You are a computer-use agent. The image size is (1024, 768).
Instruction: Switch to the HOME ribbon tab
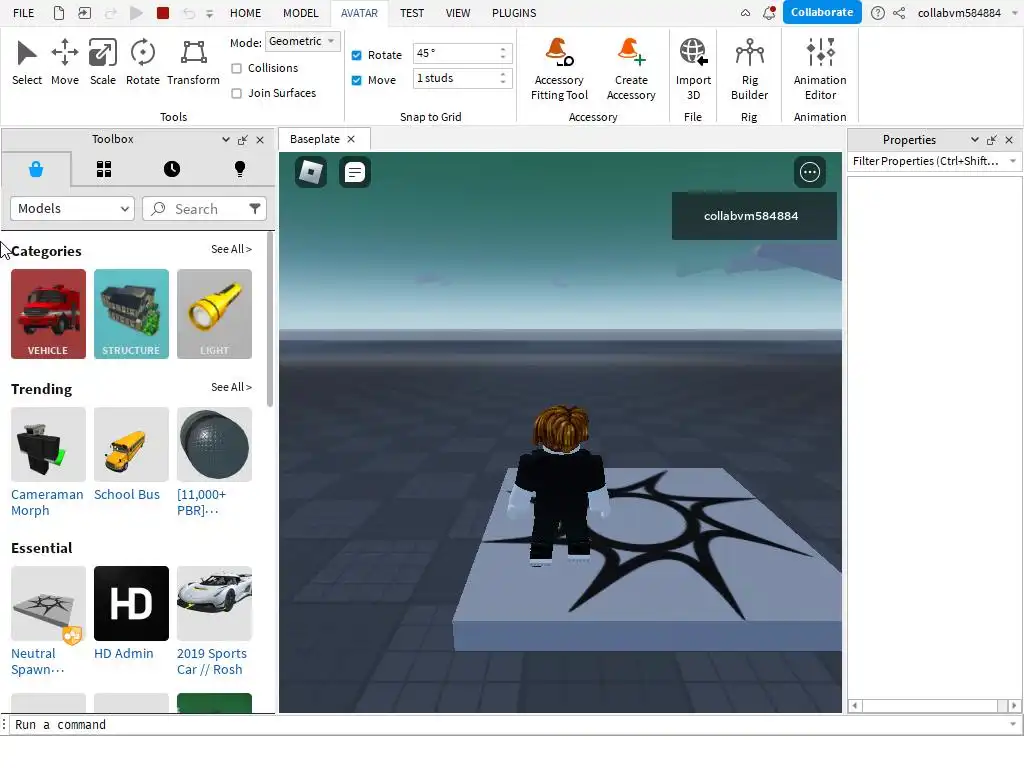pos(246,13)
